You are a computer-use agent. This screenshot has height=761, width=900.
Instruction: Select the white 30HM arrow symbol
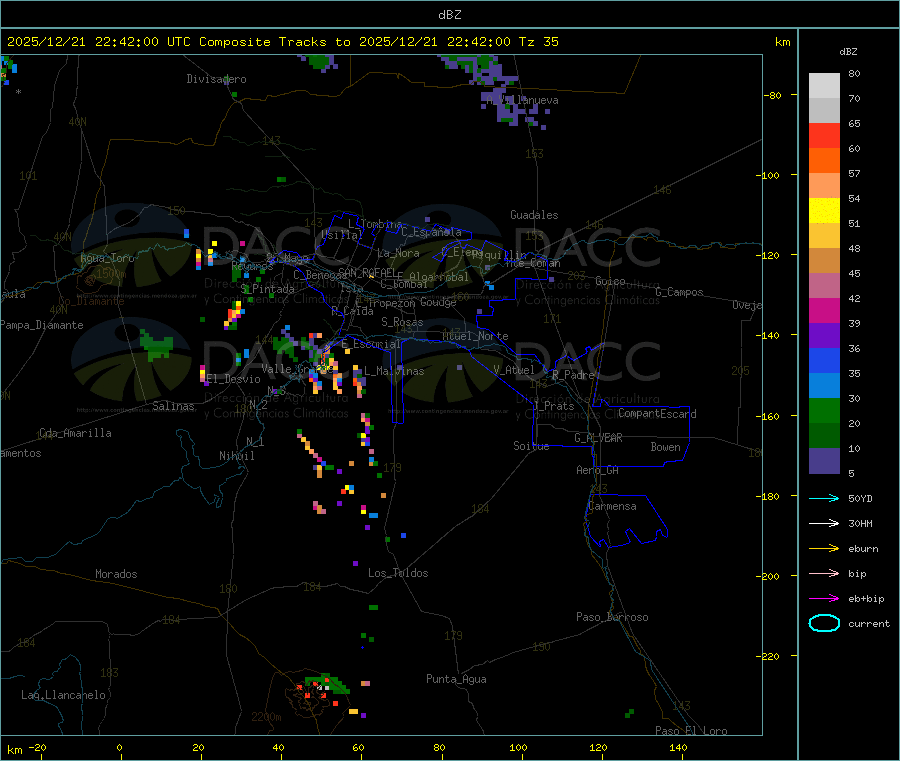click(x=823, y=523)
